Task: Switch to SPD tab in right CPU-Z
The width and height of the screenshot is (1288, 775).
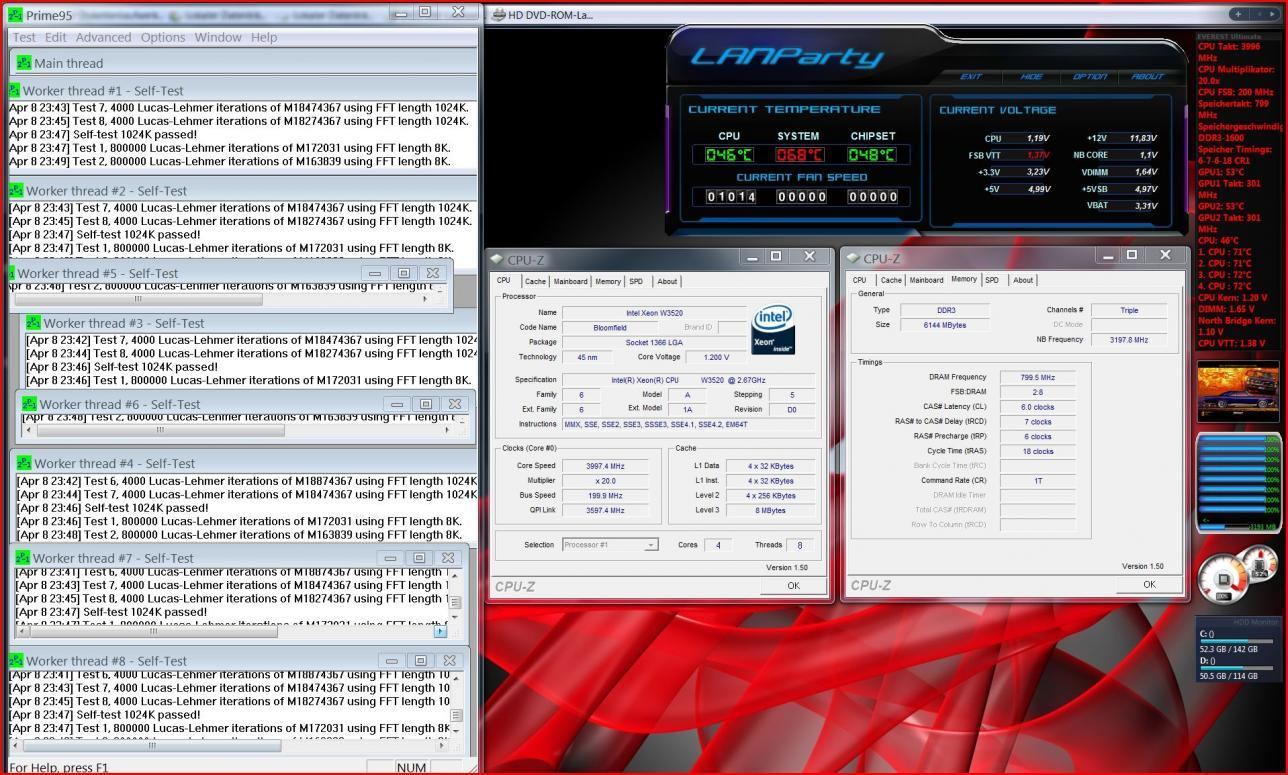Action: pyautogui.click(x=992, y=280)
